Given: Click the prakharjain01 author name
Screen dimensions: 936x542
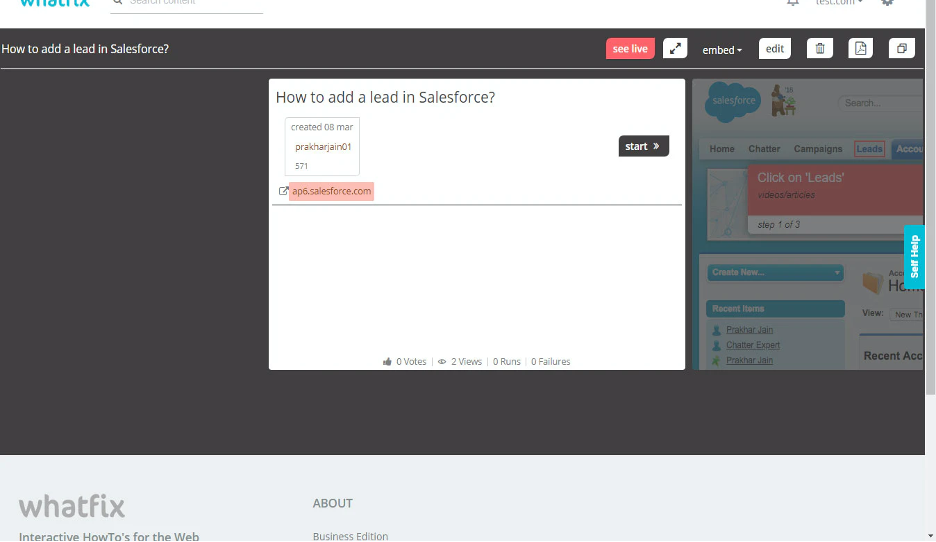Looking at the screenshot, I should coord(323,147).
